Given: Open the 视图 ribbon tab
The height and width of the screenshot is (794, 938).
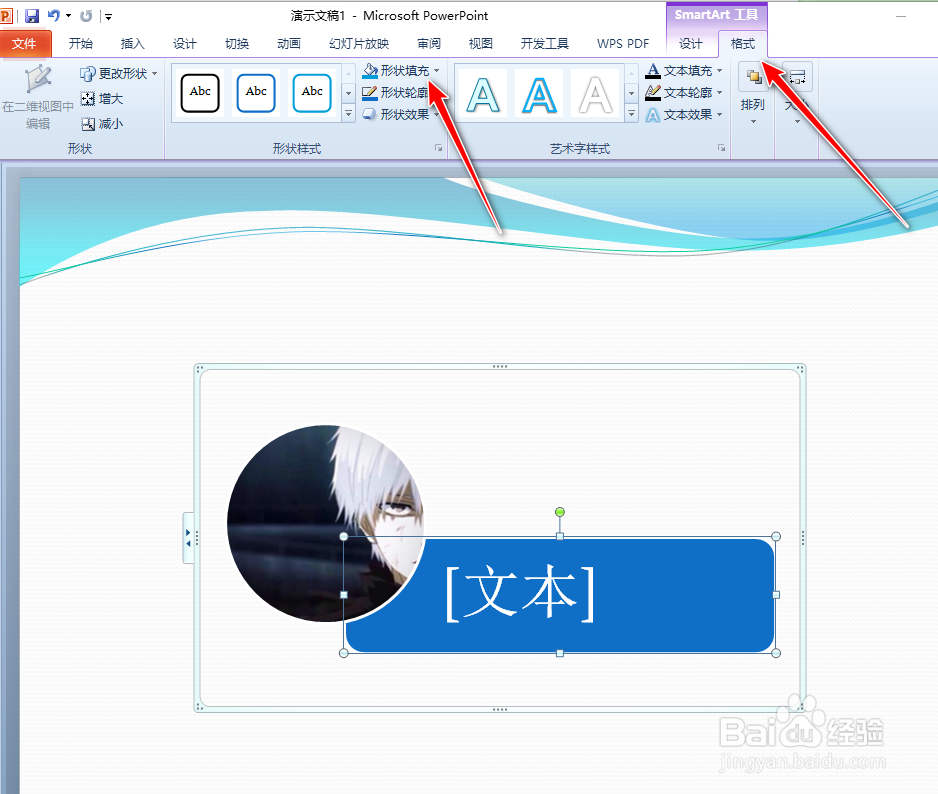Looking at the screenshot, I should click(x=480, y=44).
